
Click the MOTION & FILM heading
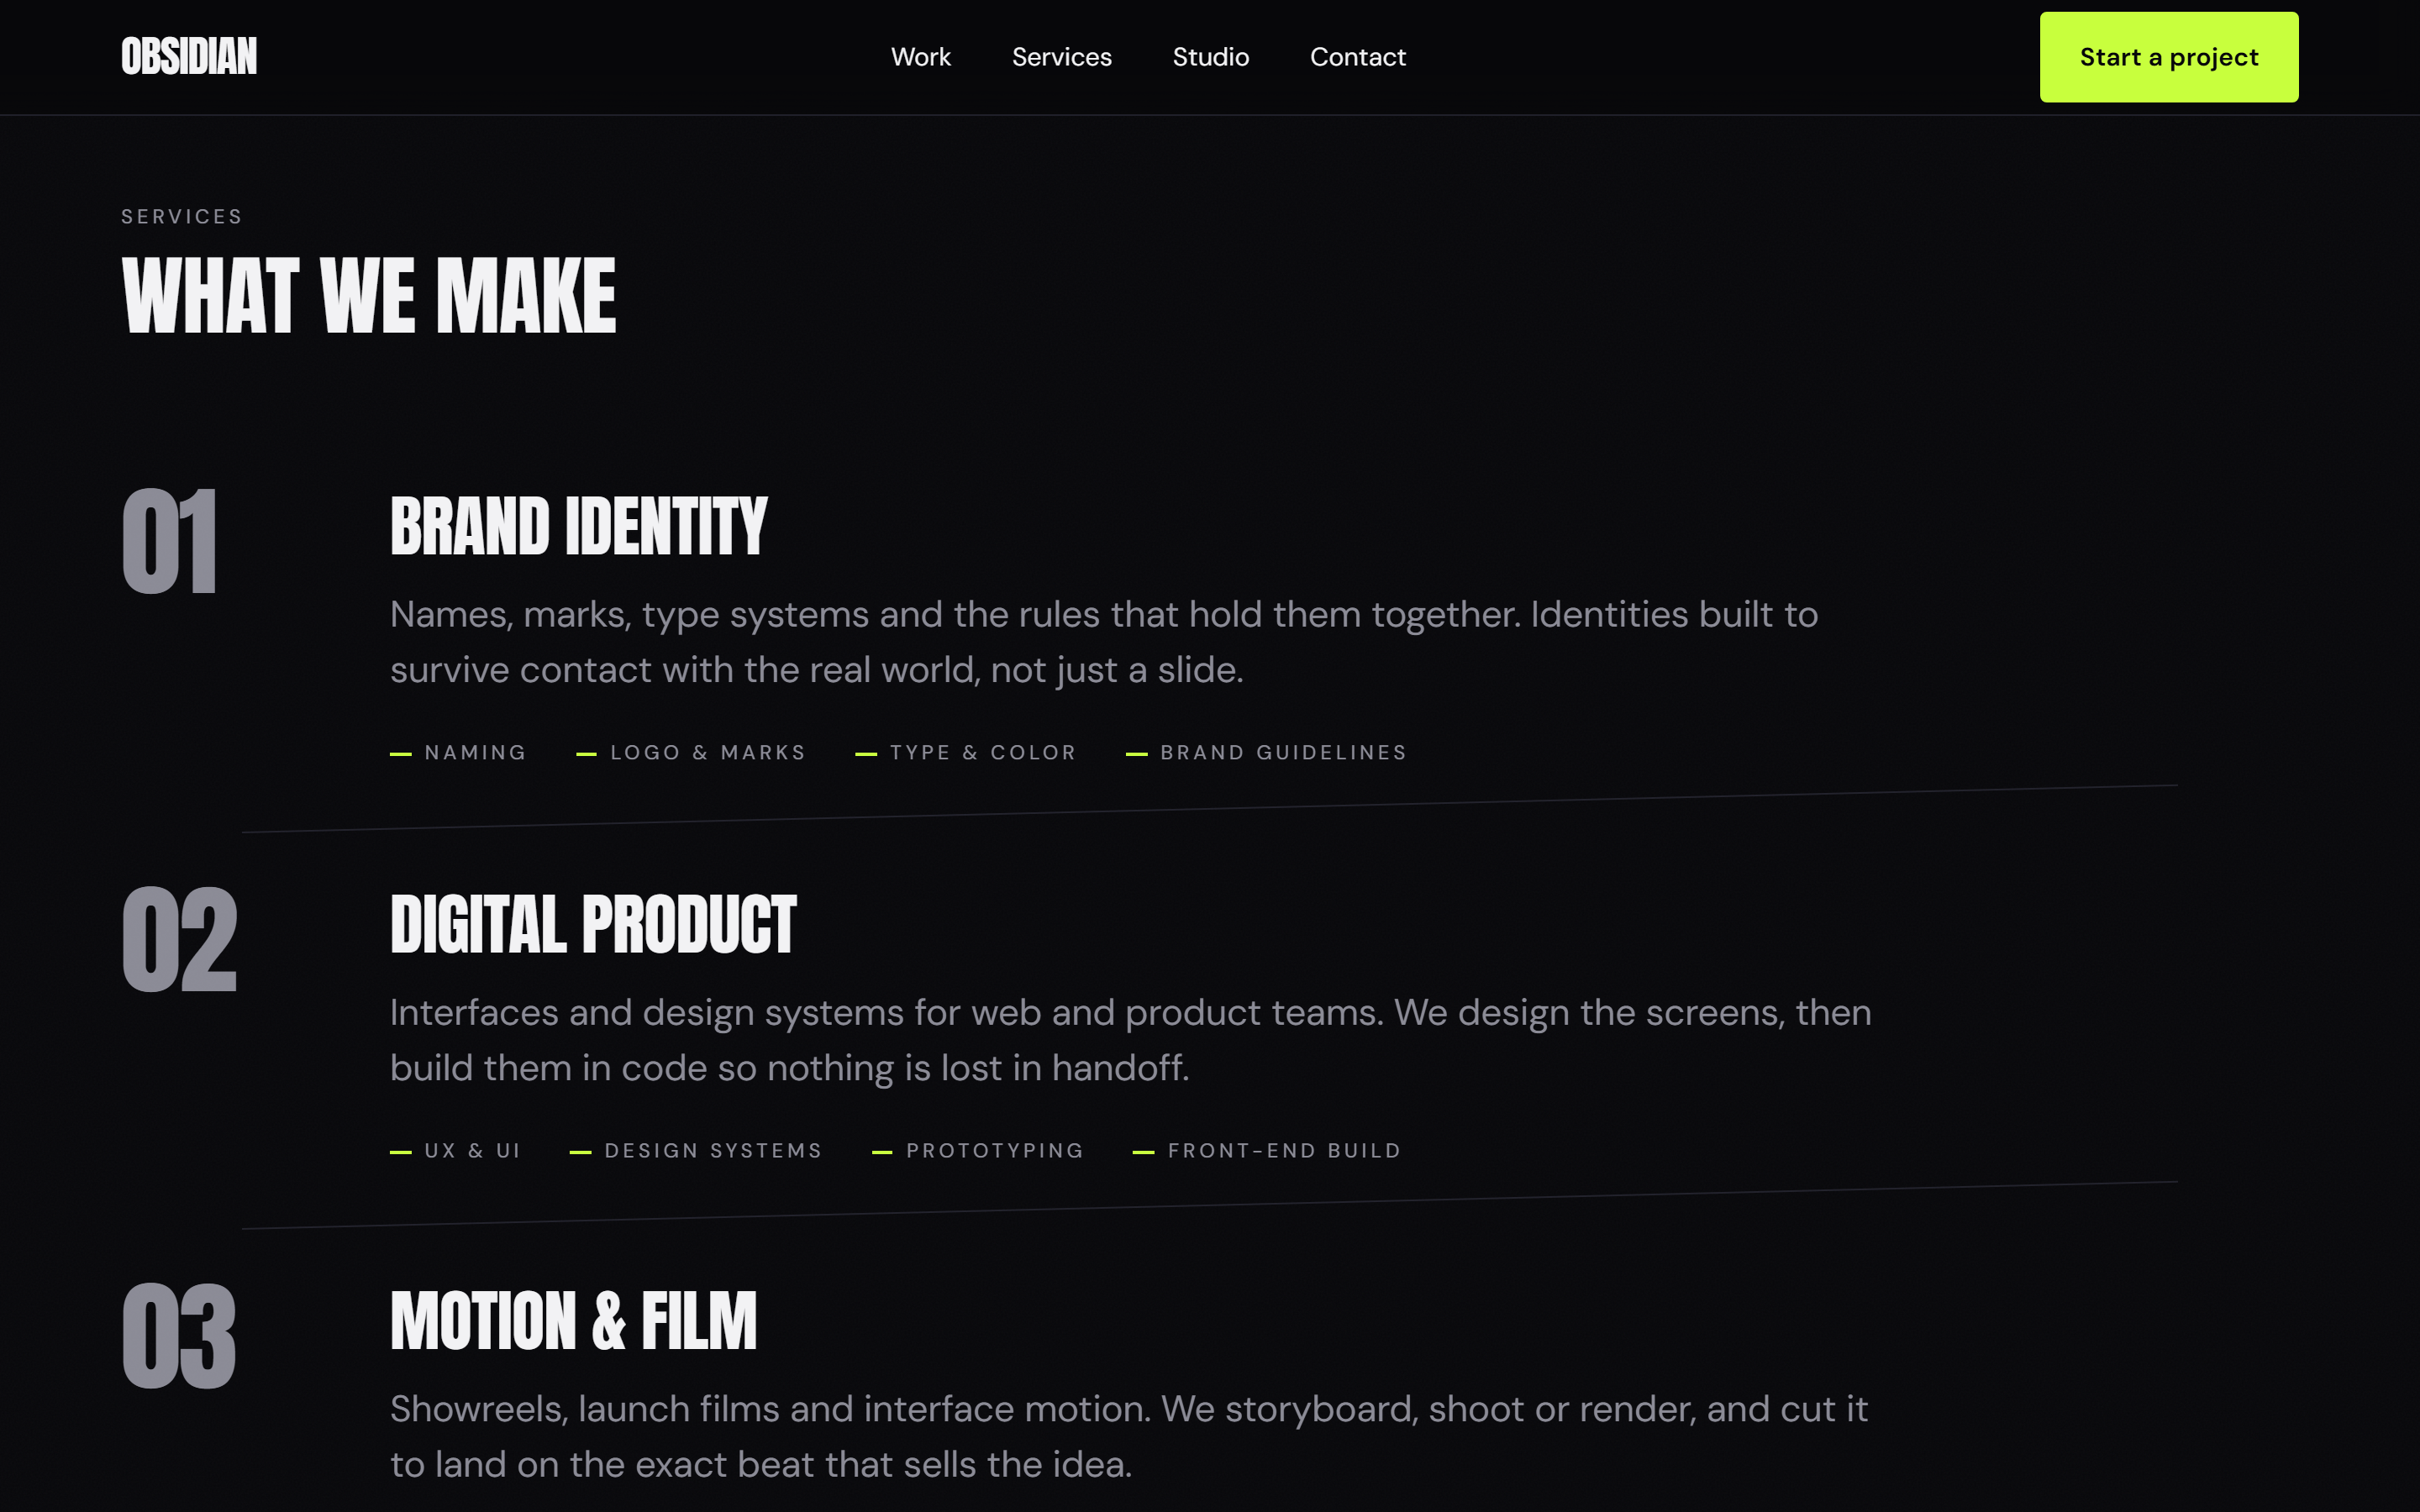point(573,1321)
